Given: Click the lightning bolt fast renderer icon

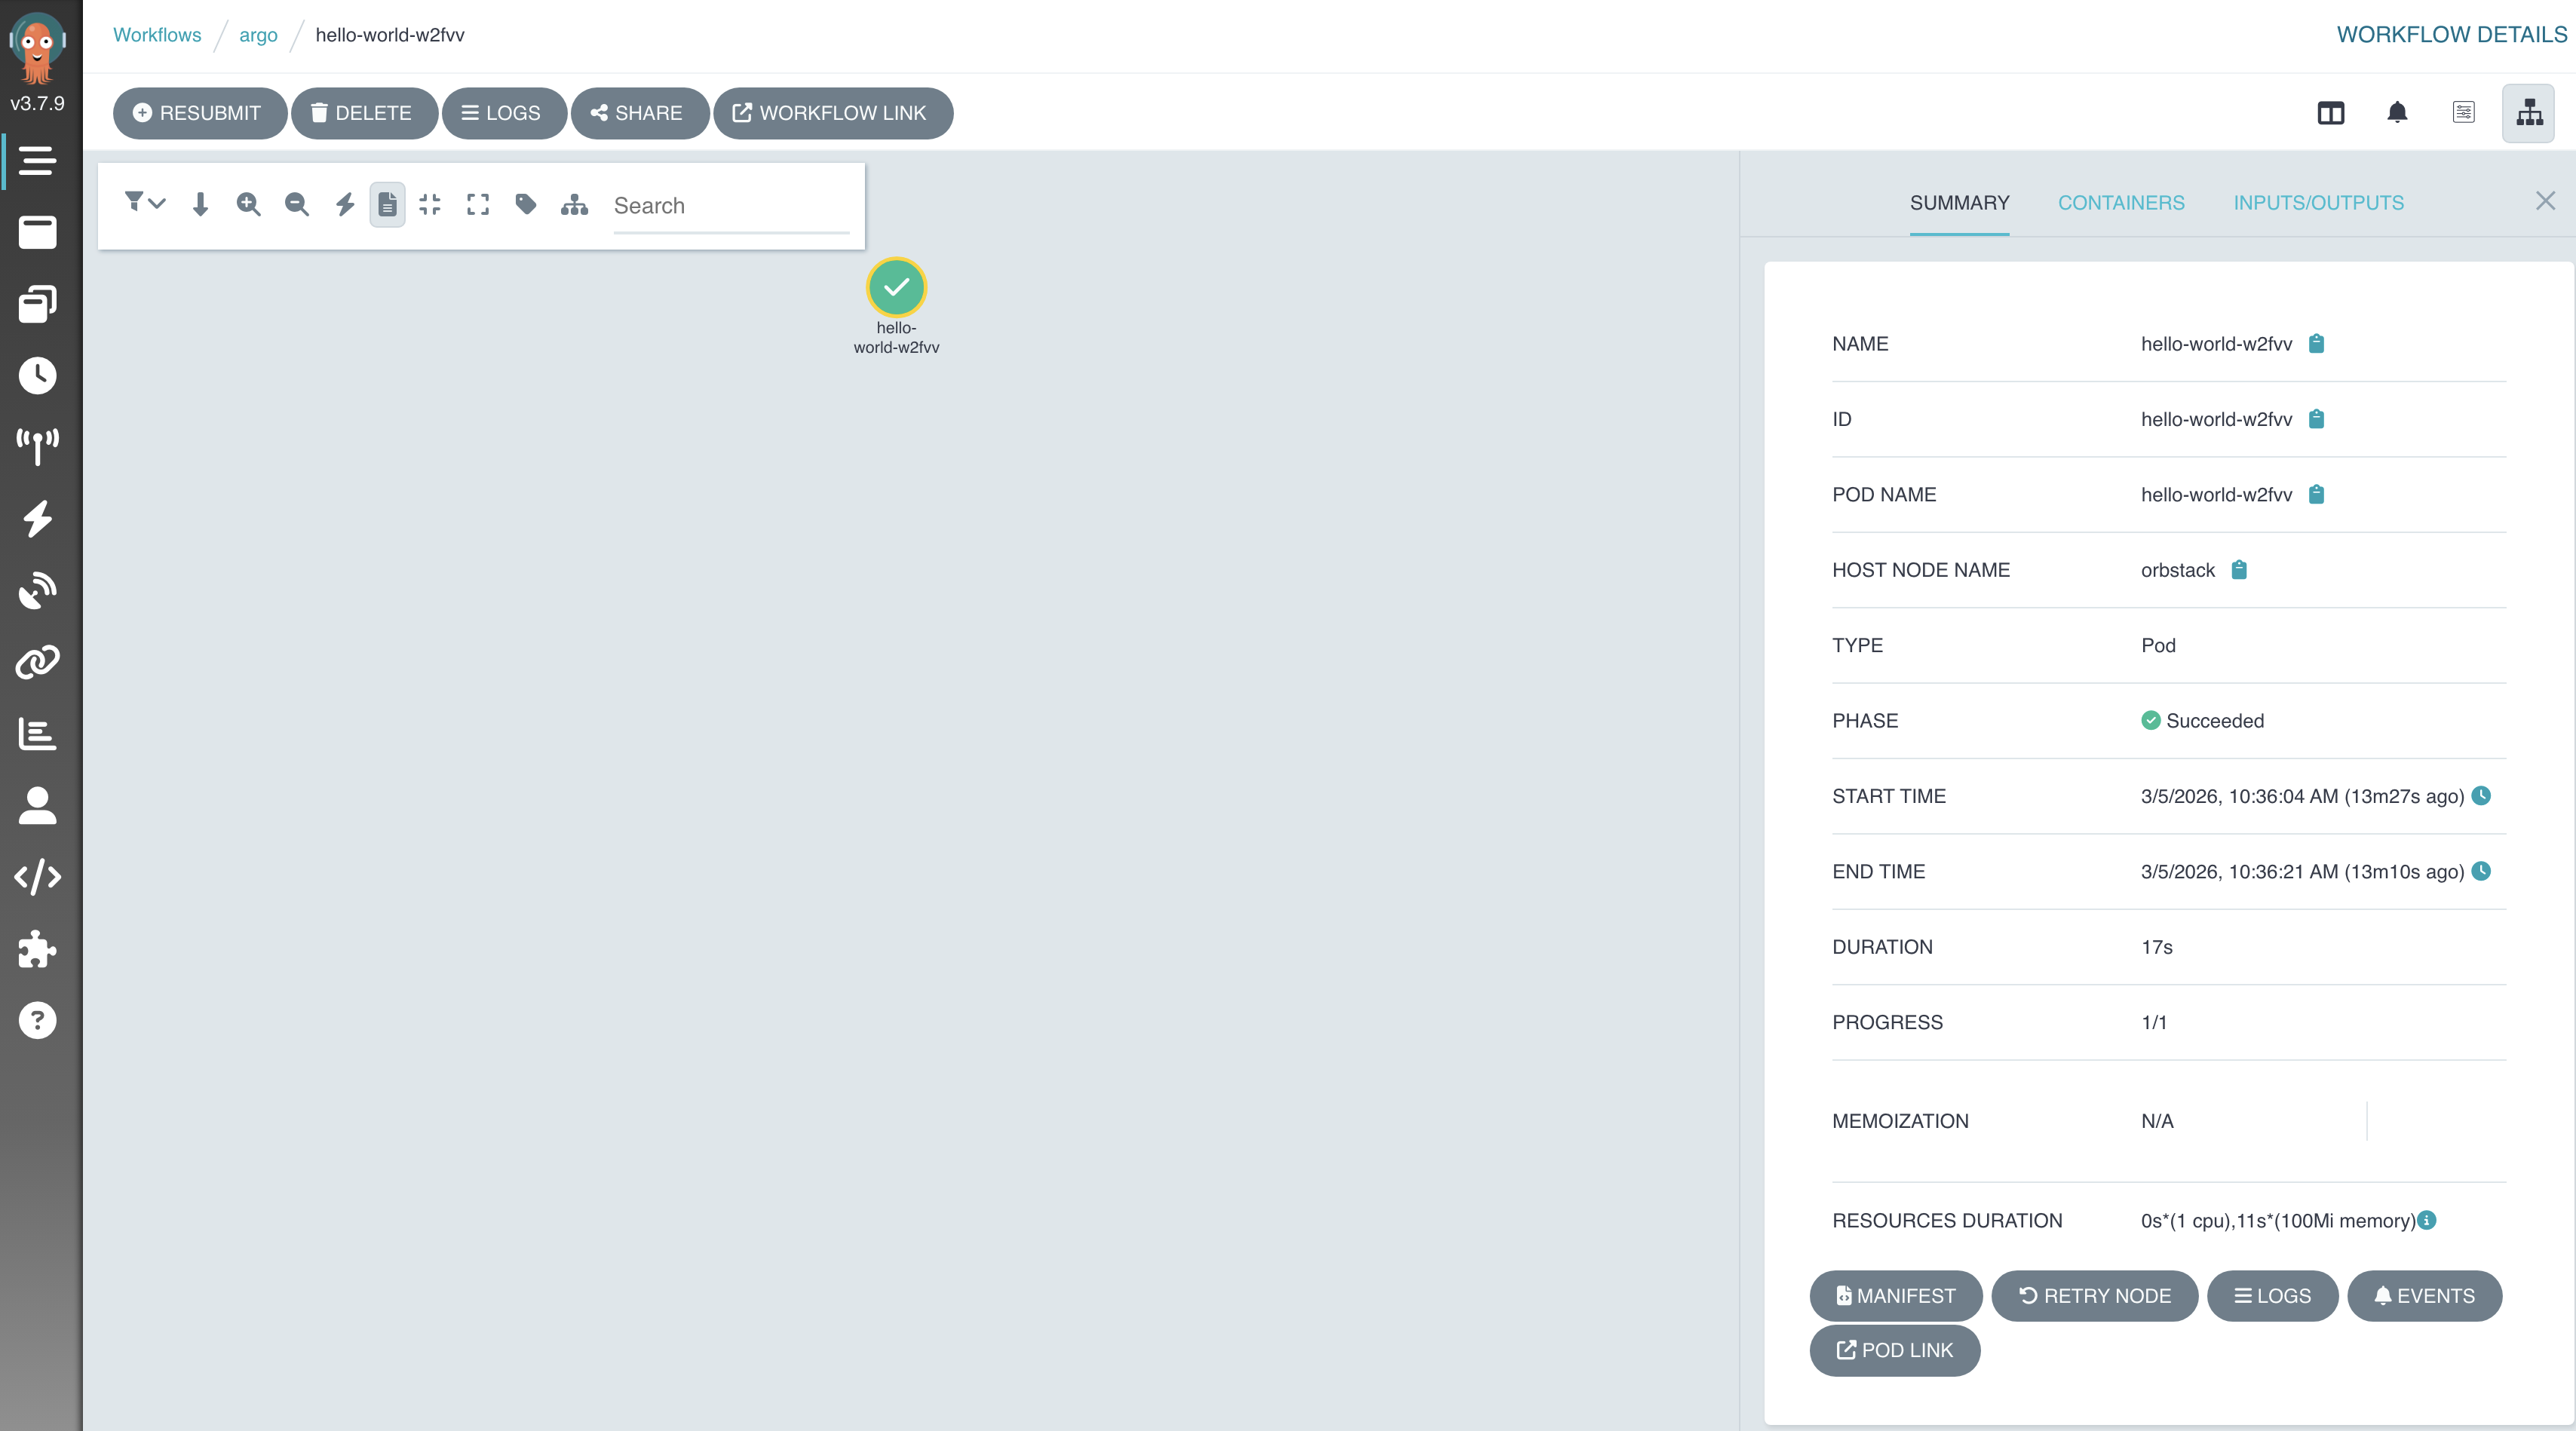Looking at the screenshot, I should [x=345, y=205].
